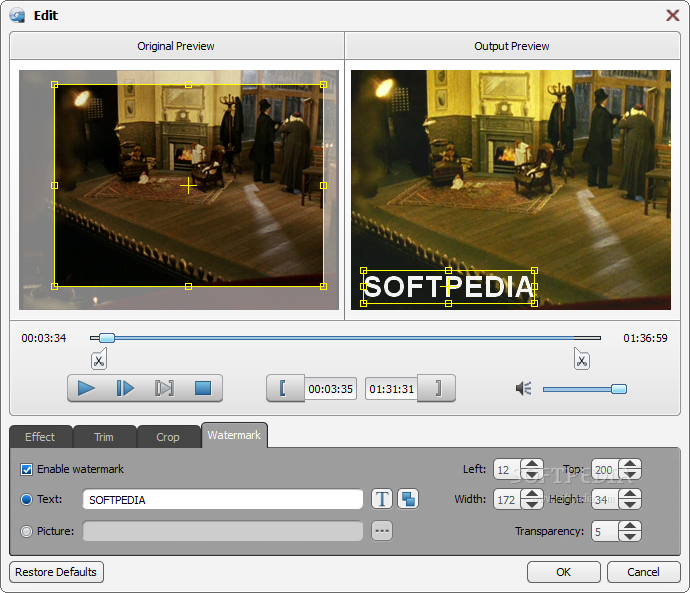Click bottom-right crop handle in Original Preview
The image size is (690, 593).
point(323,286)
